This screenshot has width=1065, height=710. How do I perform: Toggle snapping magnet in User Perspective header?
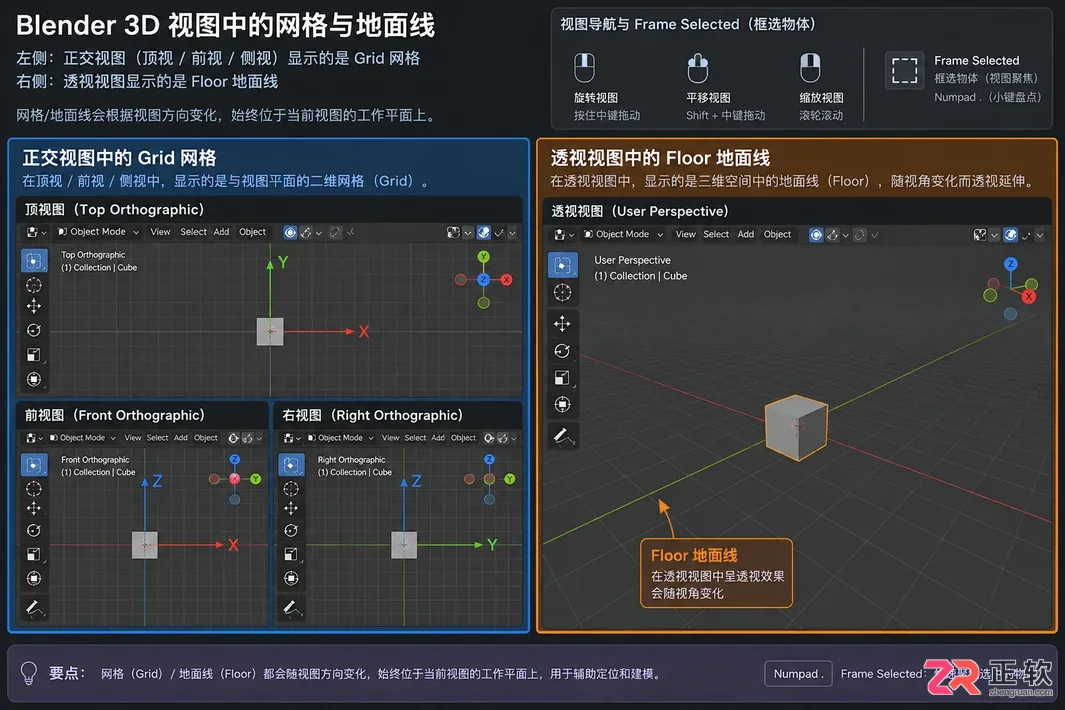(833, 235)
